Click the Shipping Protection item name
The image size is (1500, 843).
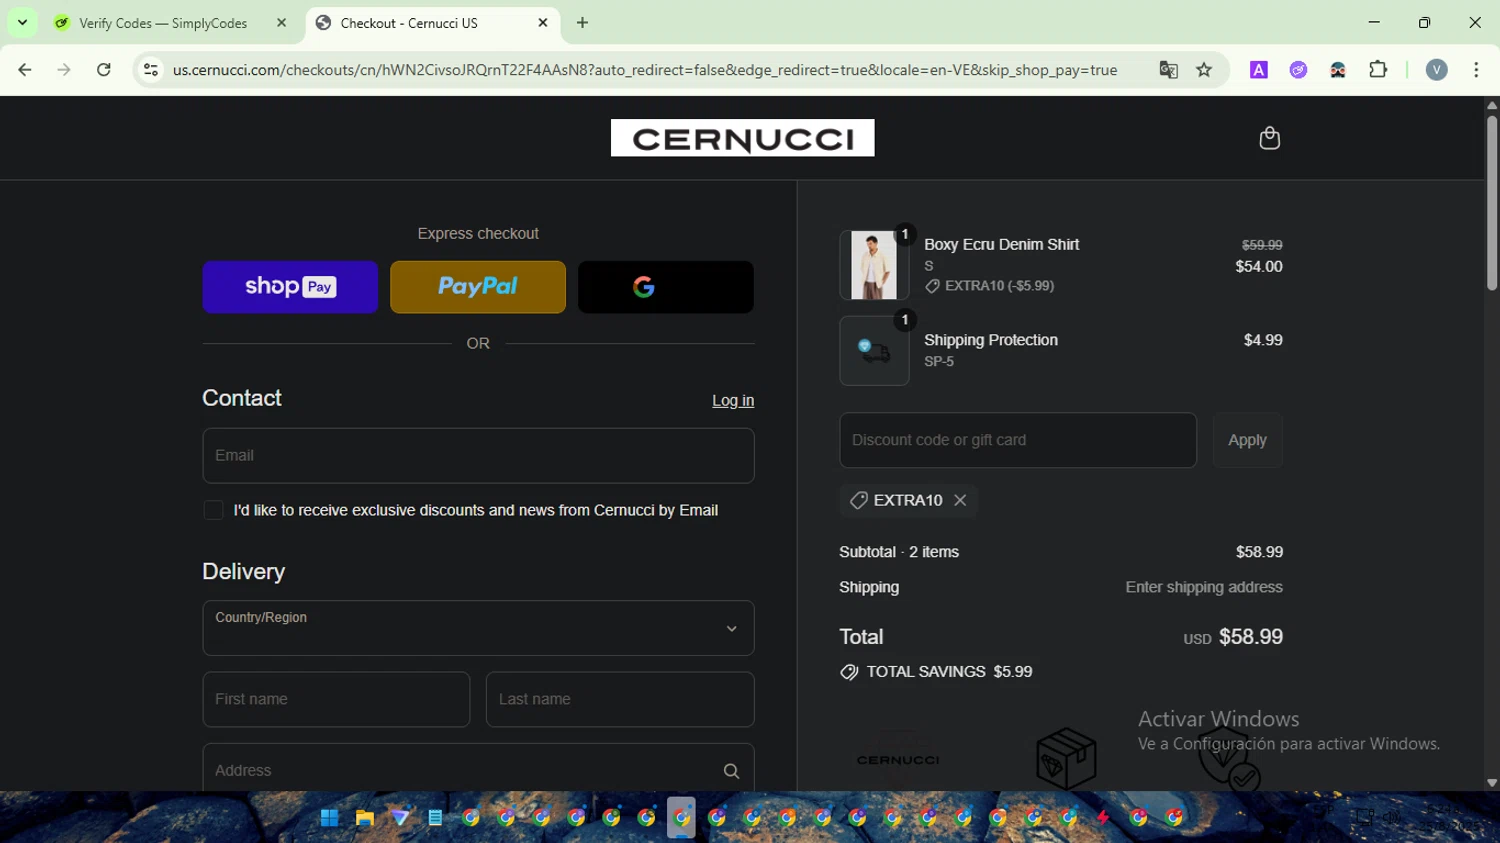[991, 340]
